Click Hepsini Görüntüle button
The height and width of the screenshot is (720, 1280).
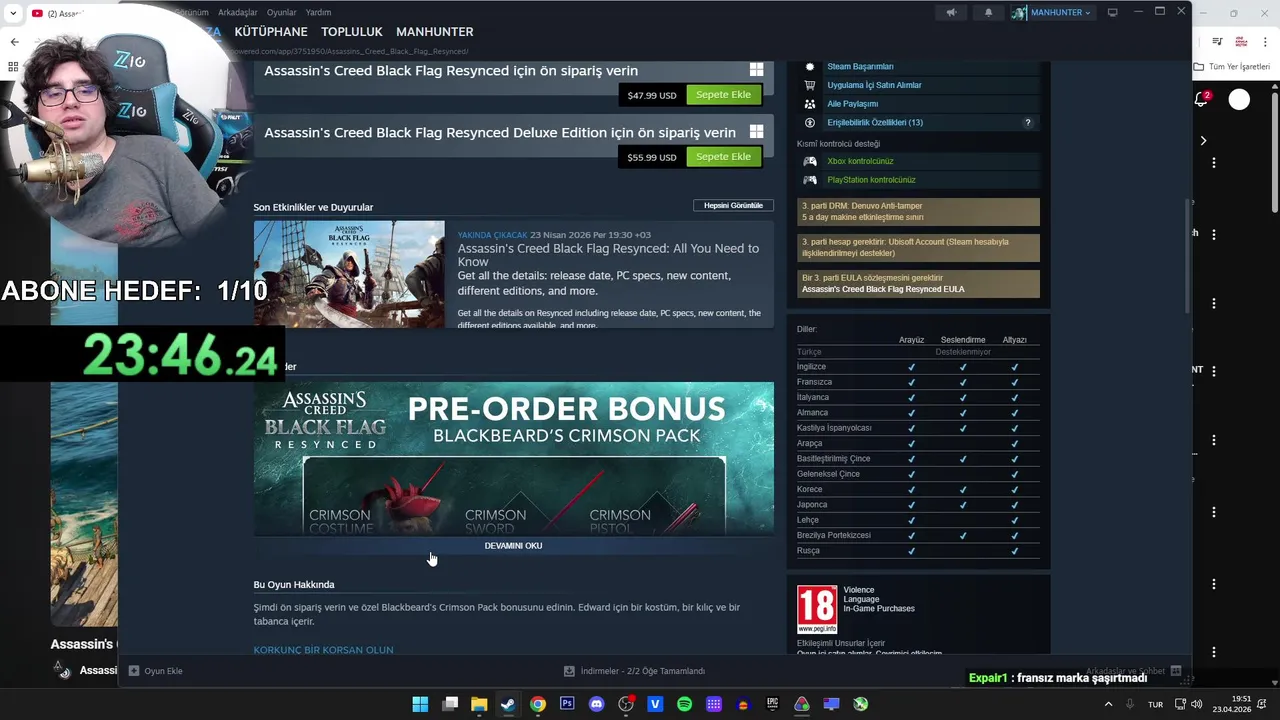[x=733, y=206]
